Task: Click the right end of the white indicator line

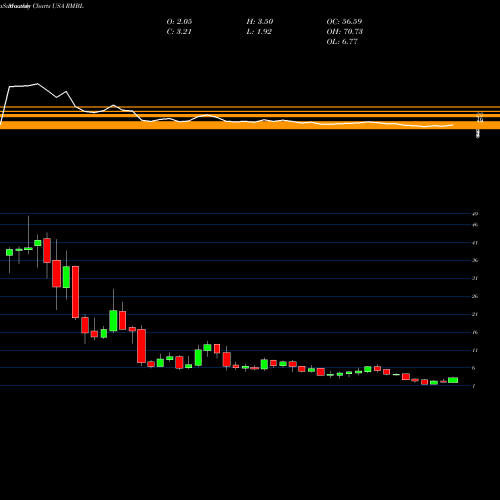Action: pos(452,125)
